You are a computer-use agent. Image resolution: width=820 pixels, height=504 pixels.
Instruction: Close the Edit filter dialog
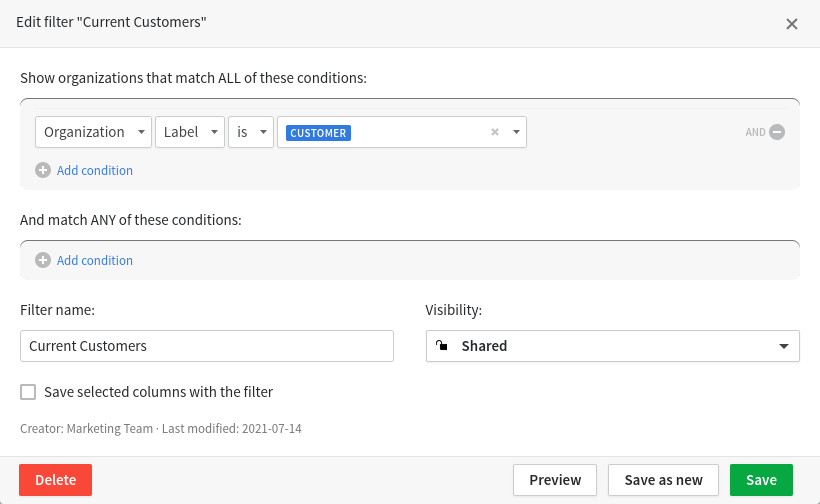coord(791,24)
